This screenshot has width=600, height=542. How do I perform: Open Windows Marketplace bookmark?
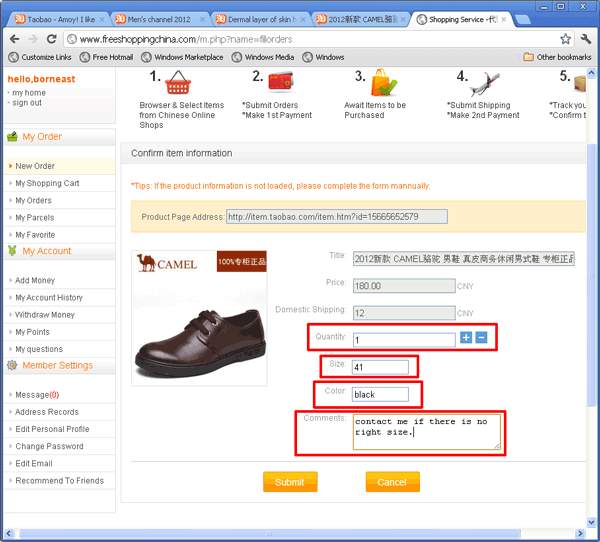[x=182, y=57]
